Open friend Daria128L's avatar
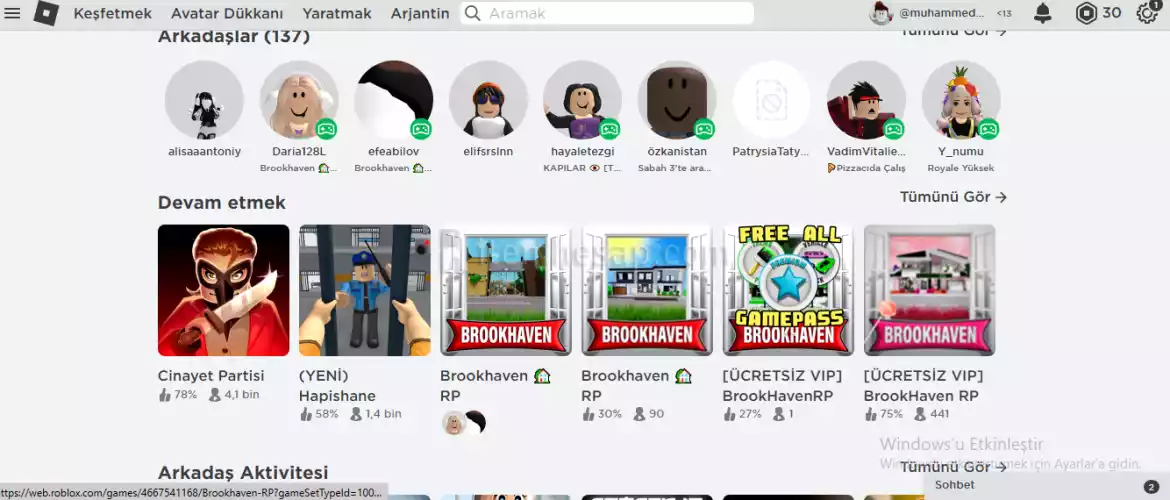This screenshot has height=500, width=1170. [x=299, y=100]
